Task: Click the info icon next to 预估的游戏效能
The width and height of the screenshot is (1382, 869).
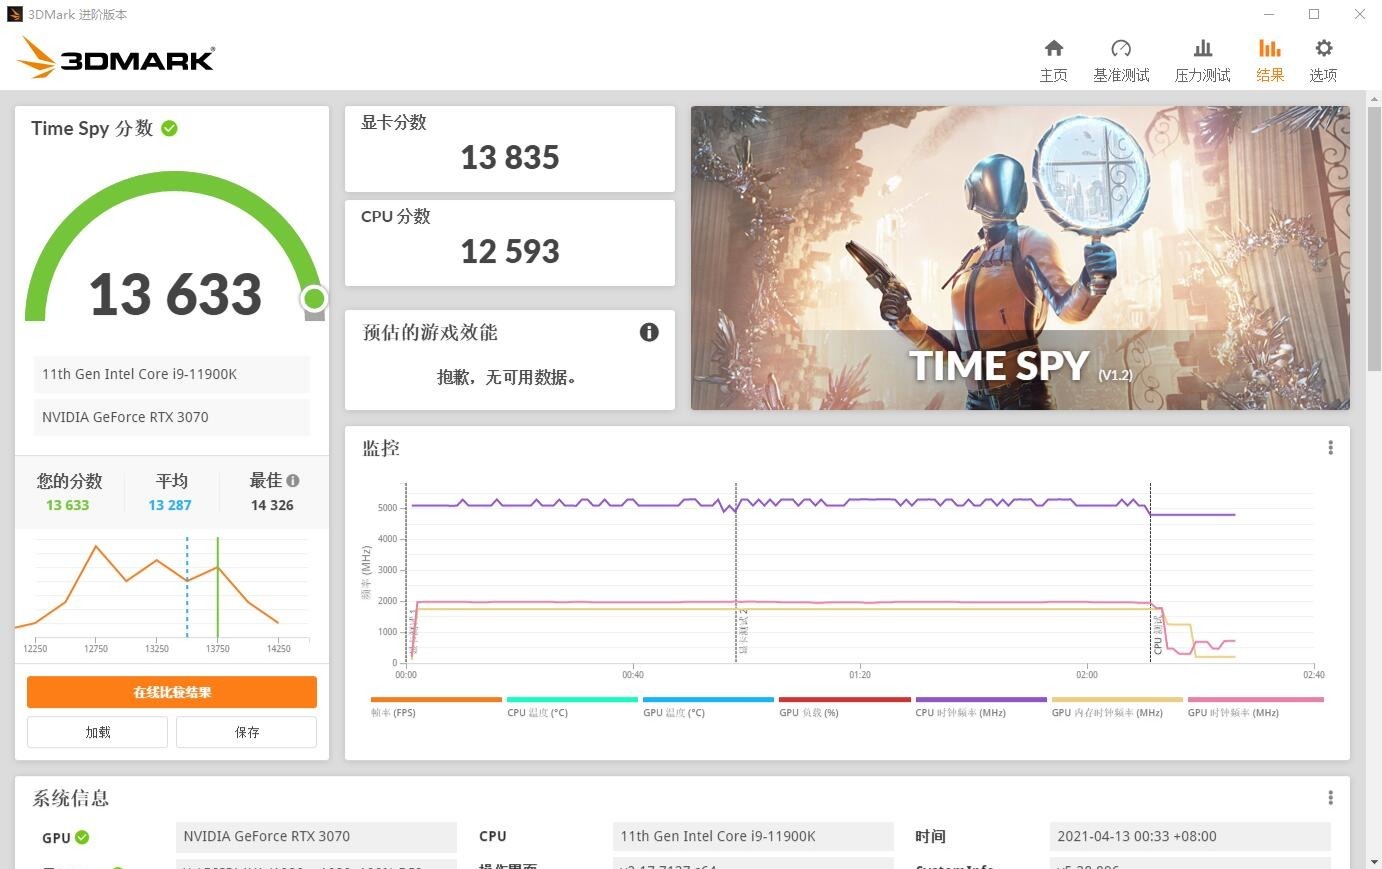Action: pos(649,332)
